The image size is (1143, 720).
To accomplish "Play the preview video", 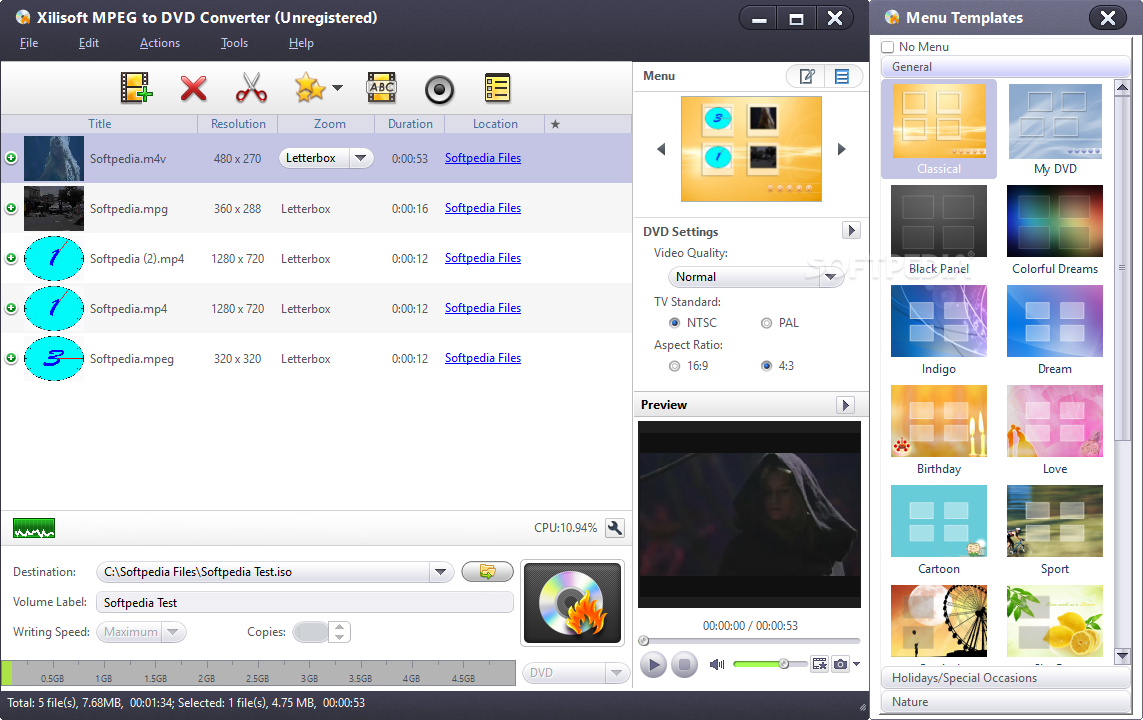I will 653,665.
